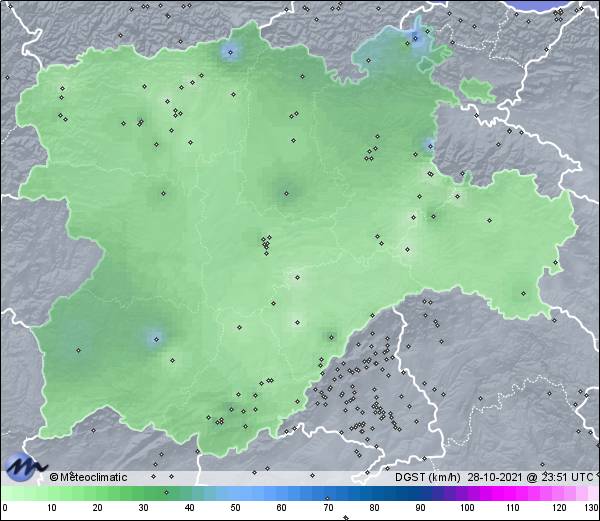The width and height of the screenshot is (600, 521).
Task: Select the diamond marker on the scale near 35
Action: pos(166,492)
